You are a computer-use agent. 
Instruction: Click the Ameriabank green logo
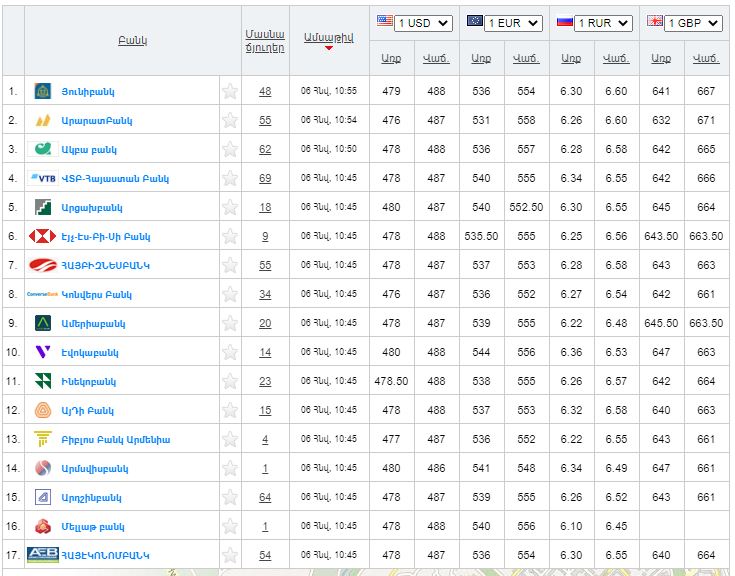coord(43,324)
